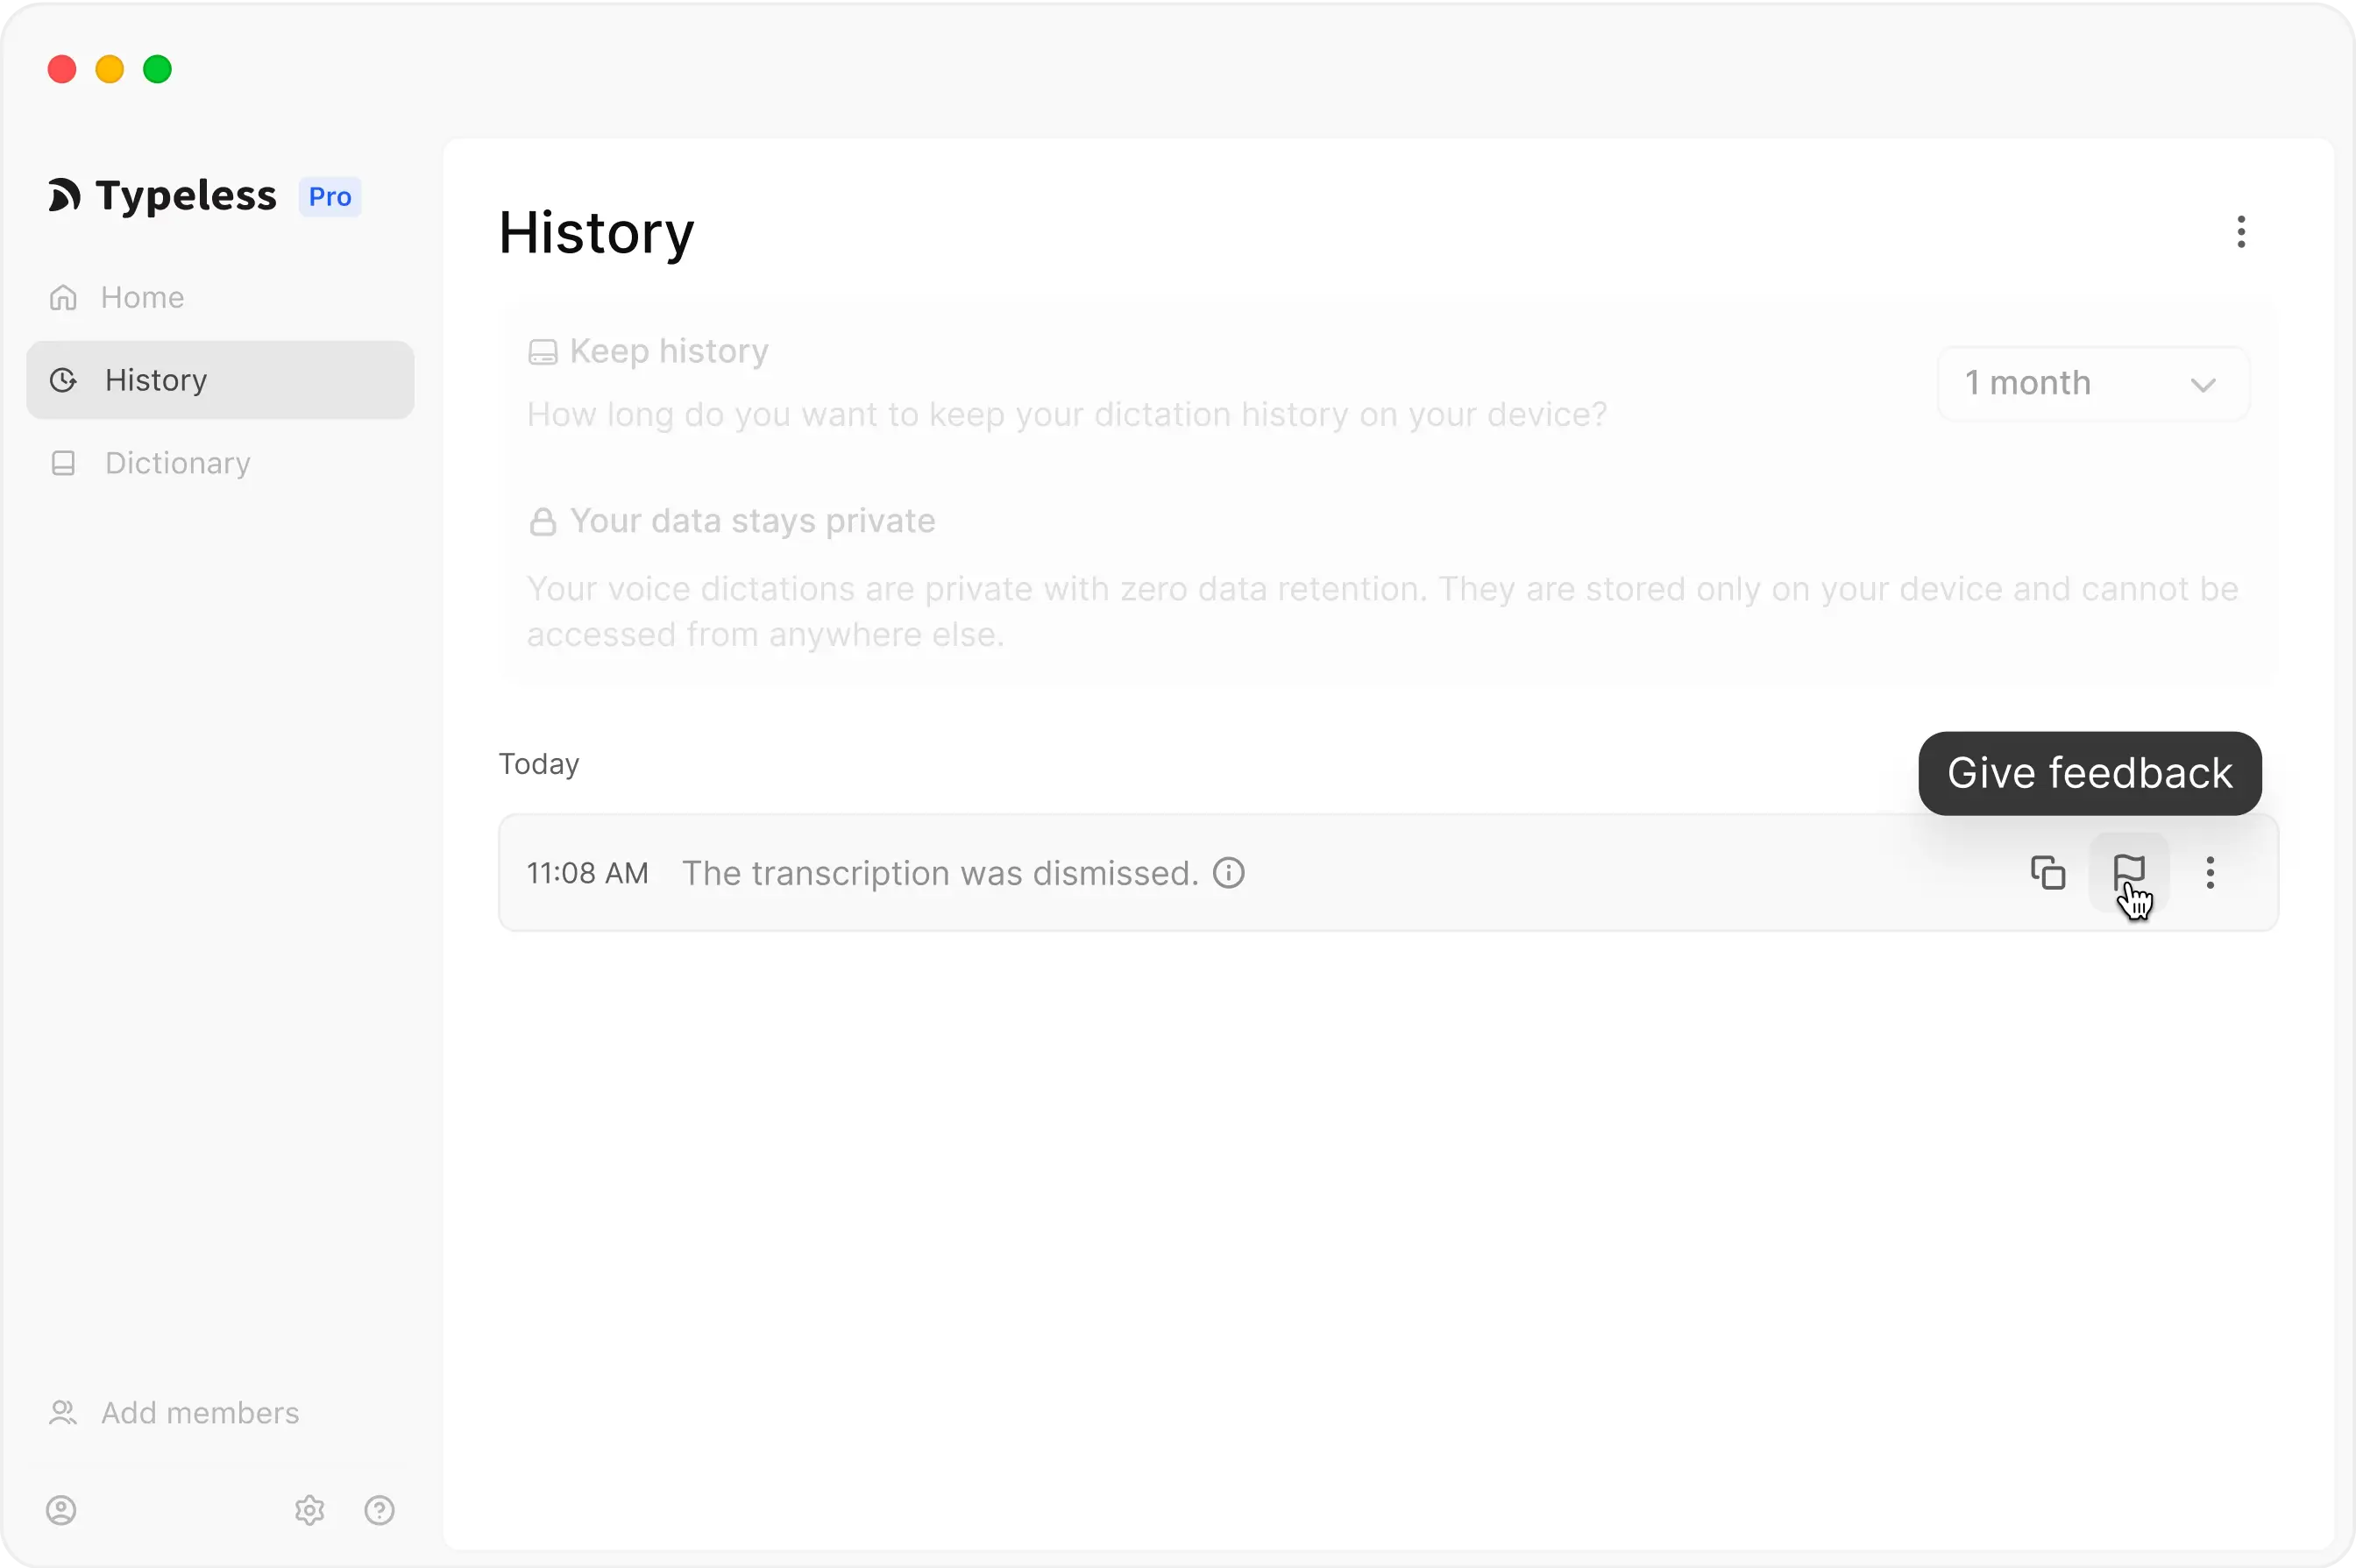Click the Pro badge
Viewport: 2356px width, 1568px height.
[x=330, y=196]
